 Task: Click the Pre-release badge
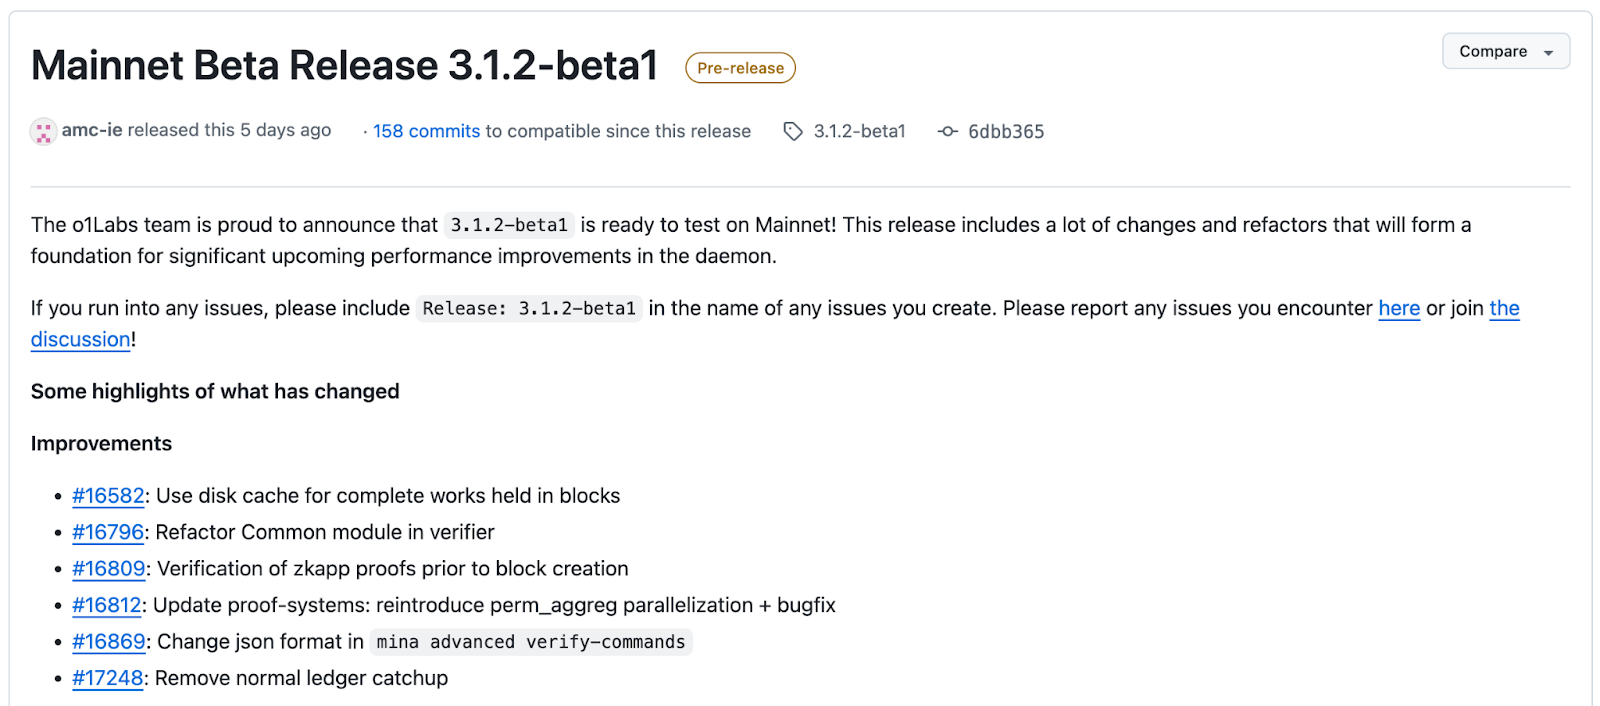(x=740, y=68)
